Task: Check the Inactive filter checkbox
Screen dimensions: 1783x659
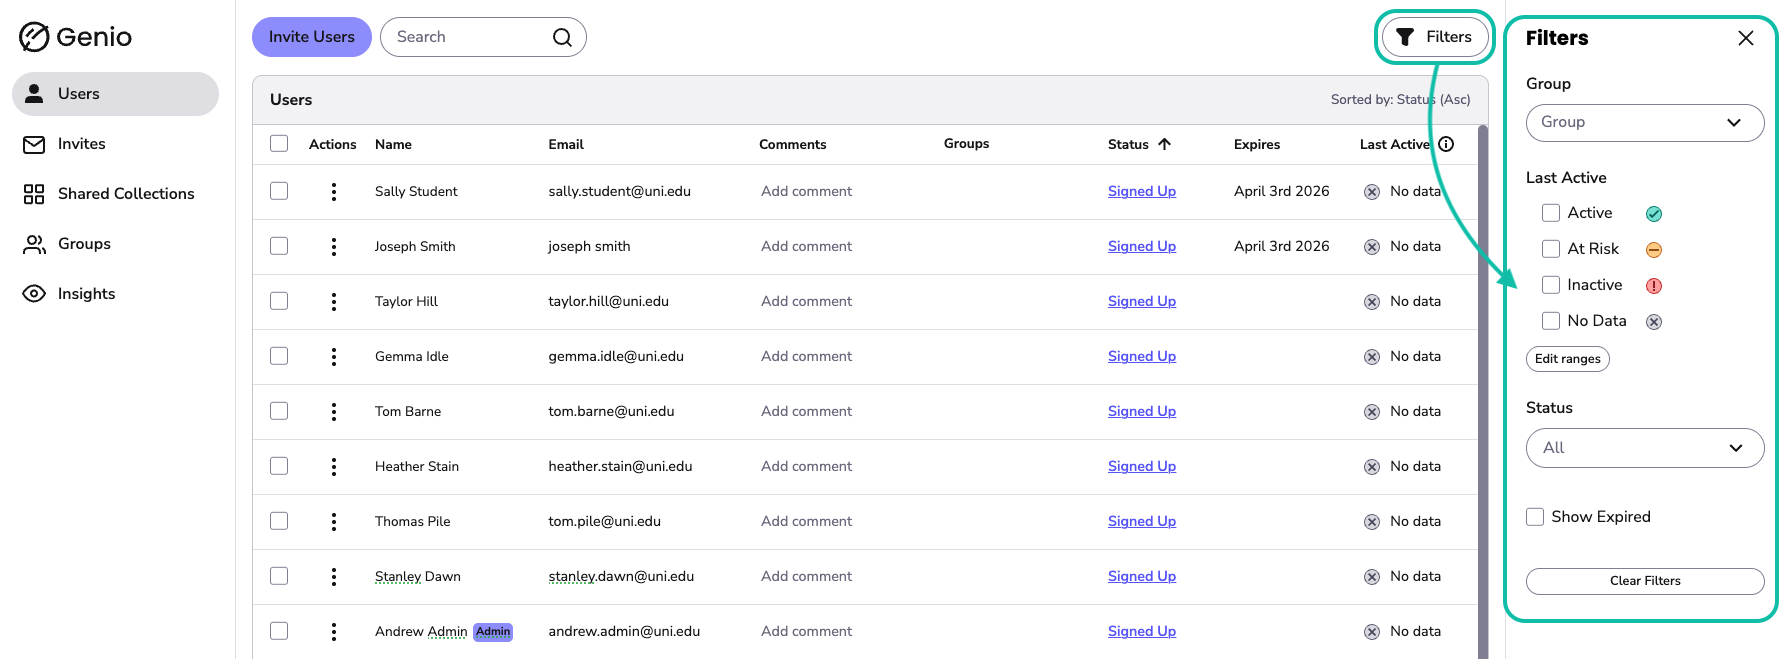Action: tap(1551, 285)
